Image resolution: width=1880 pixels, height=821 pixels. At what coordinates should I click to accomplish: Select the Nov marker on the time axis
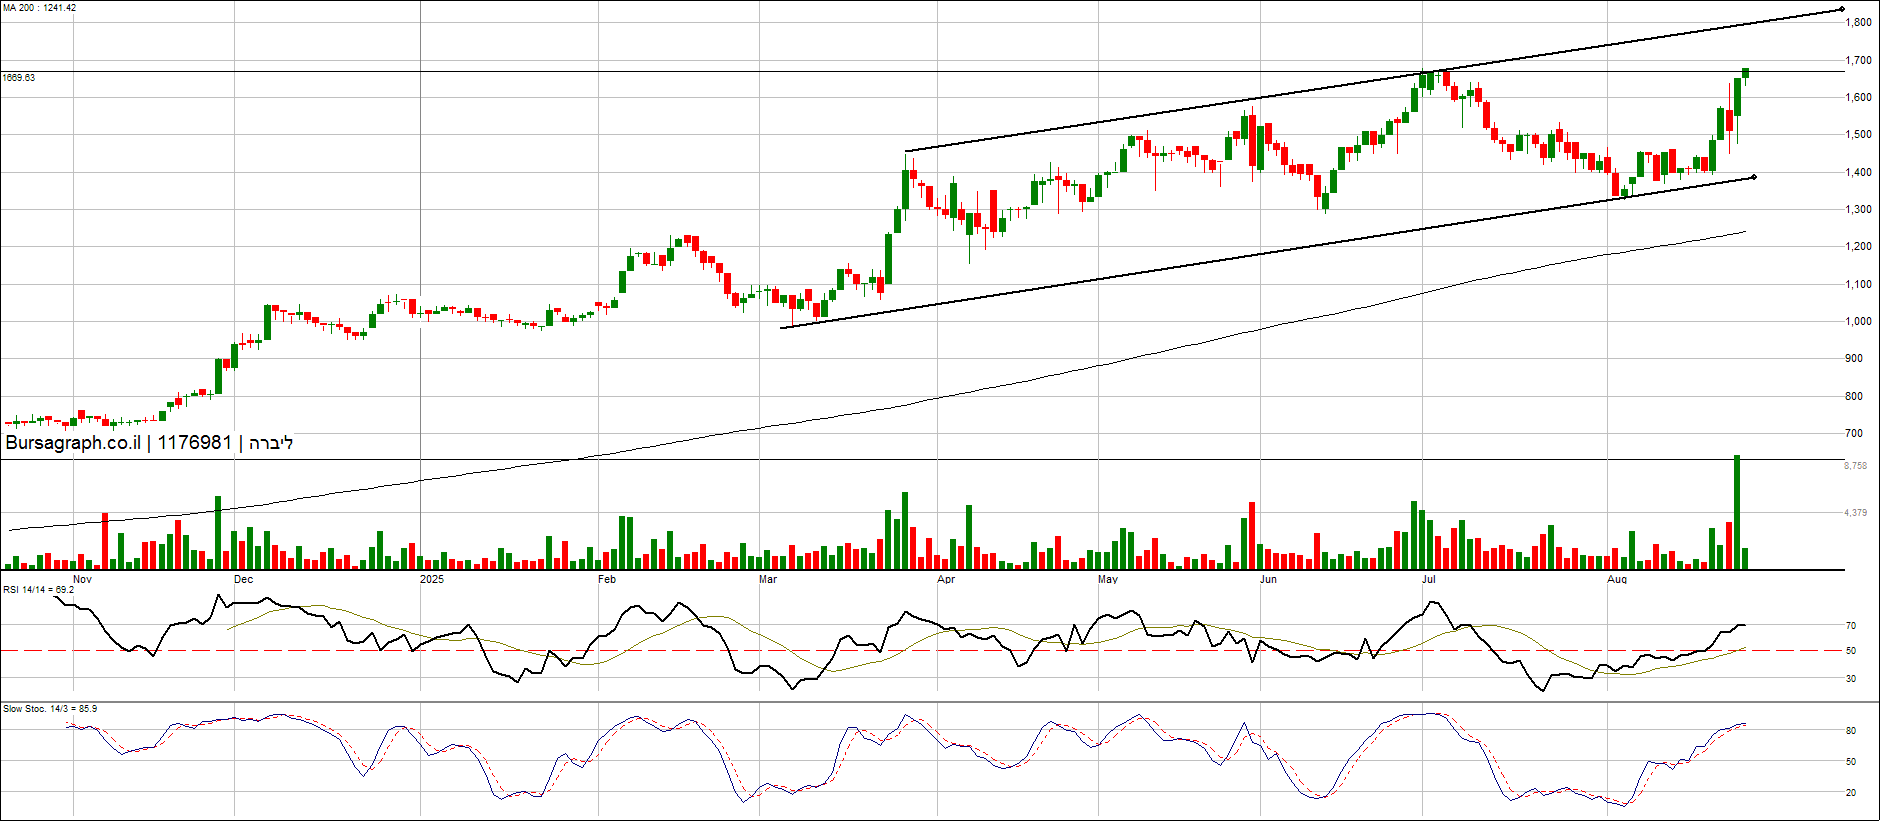[x=82, y=579]
